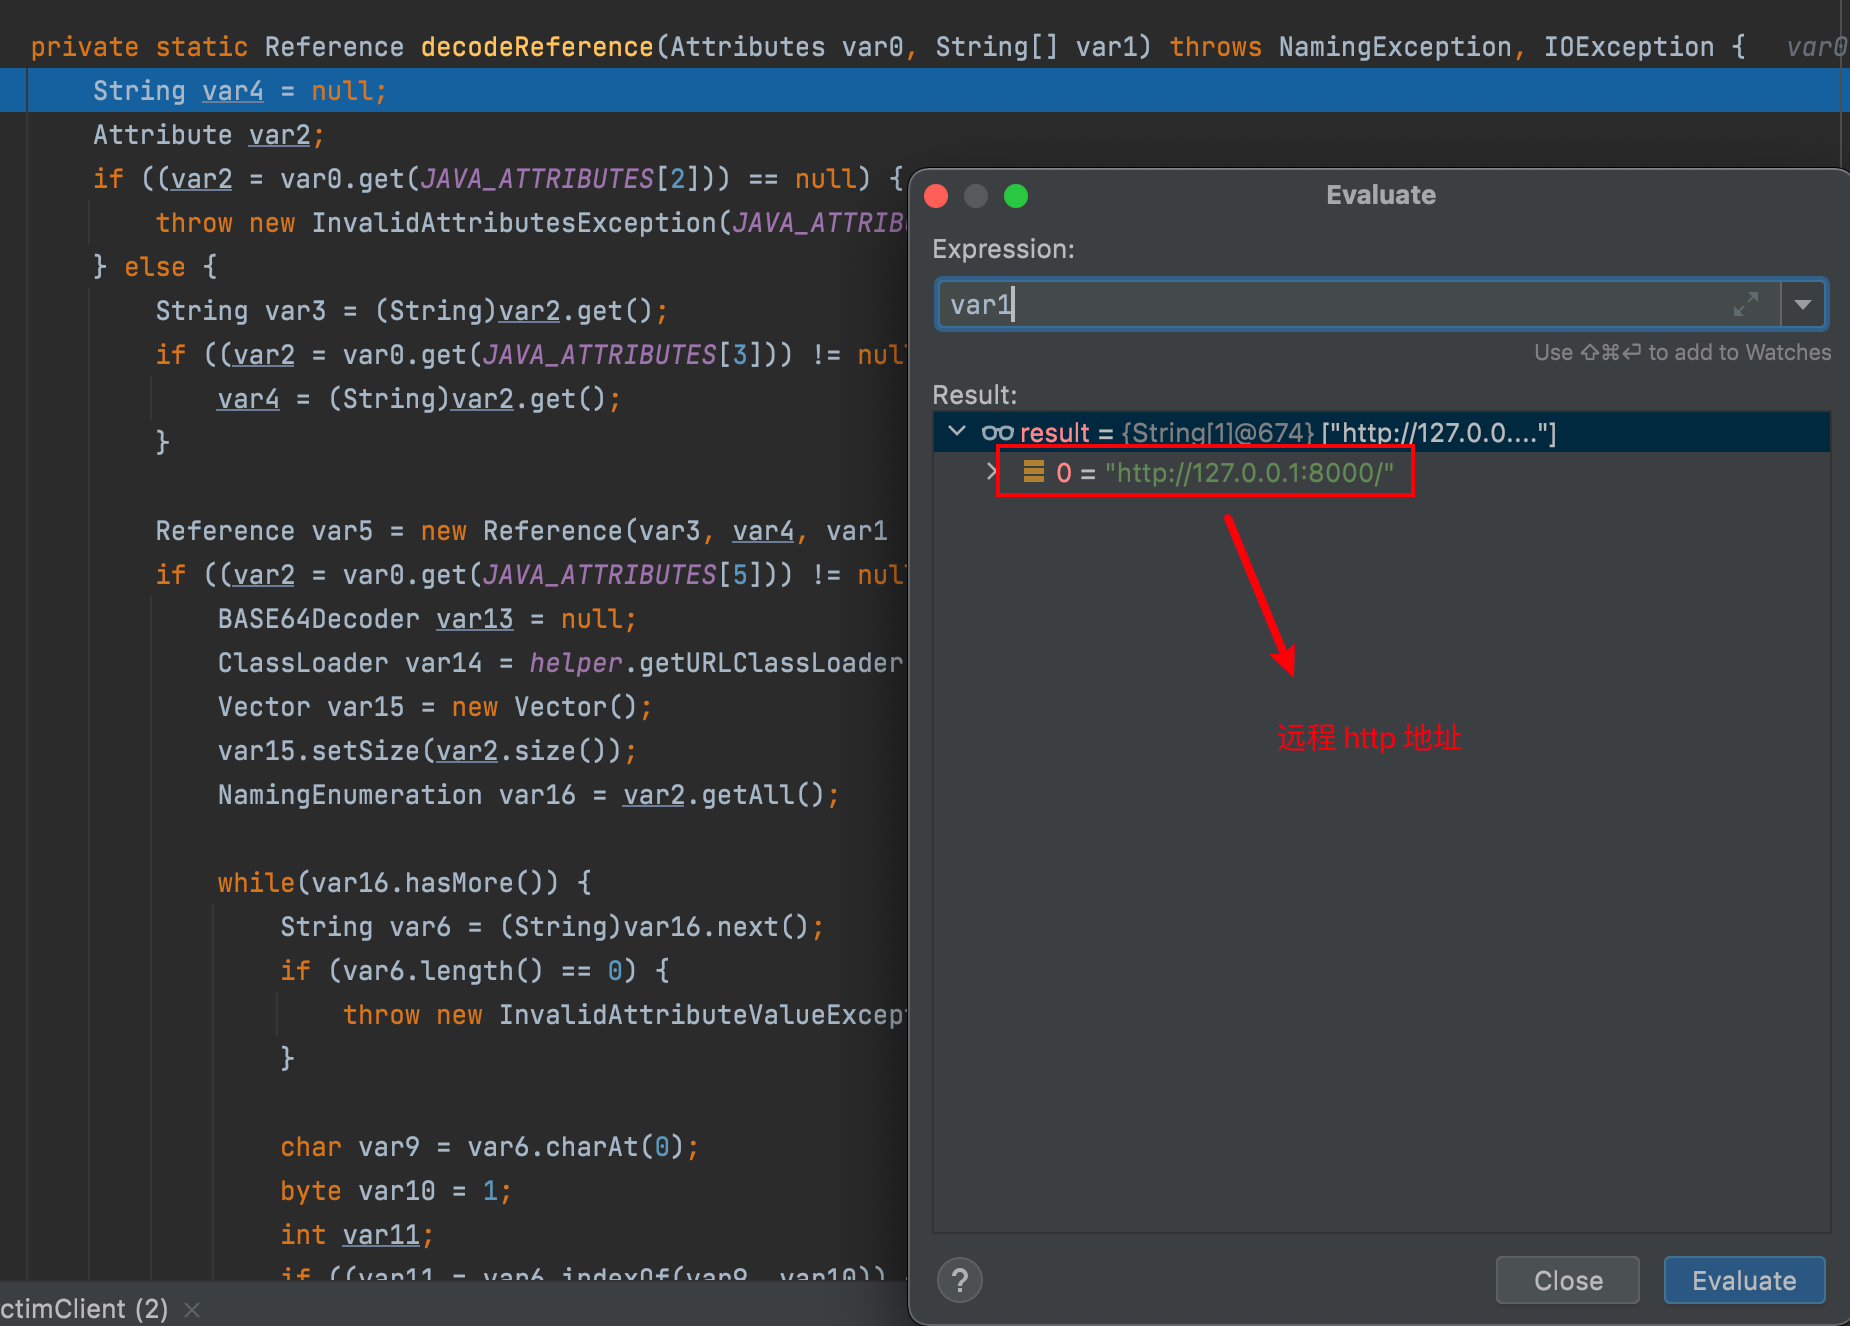Click the decodeReference method name
The width and height of the screenshot is (1850, 1326).
537,47
